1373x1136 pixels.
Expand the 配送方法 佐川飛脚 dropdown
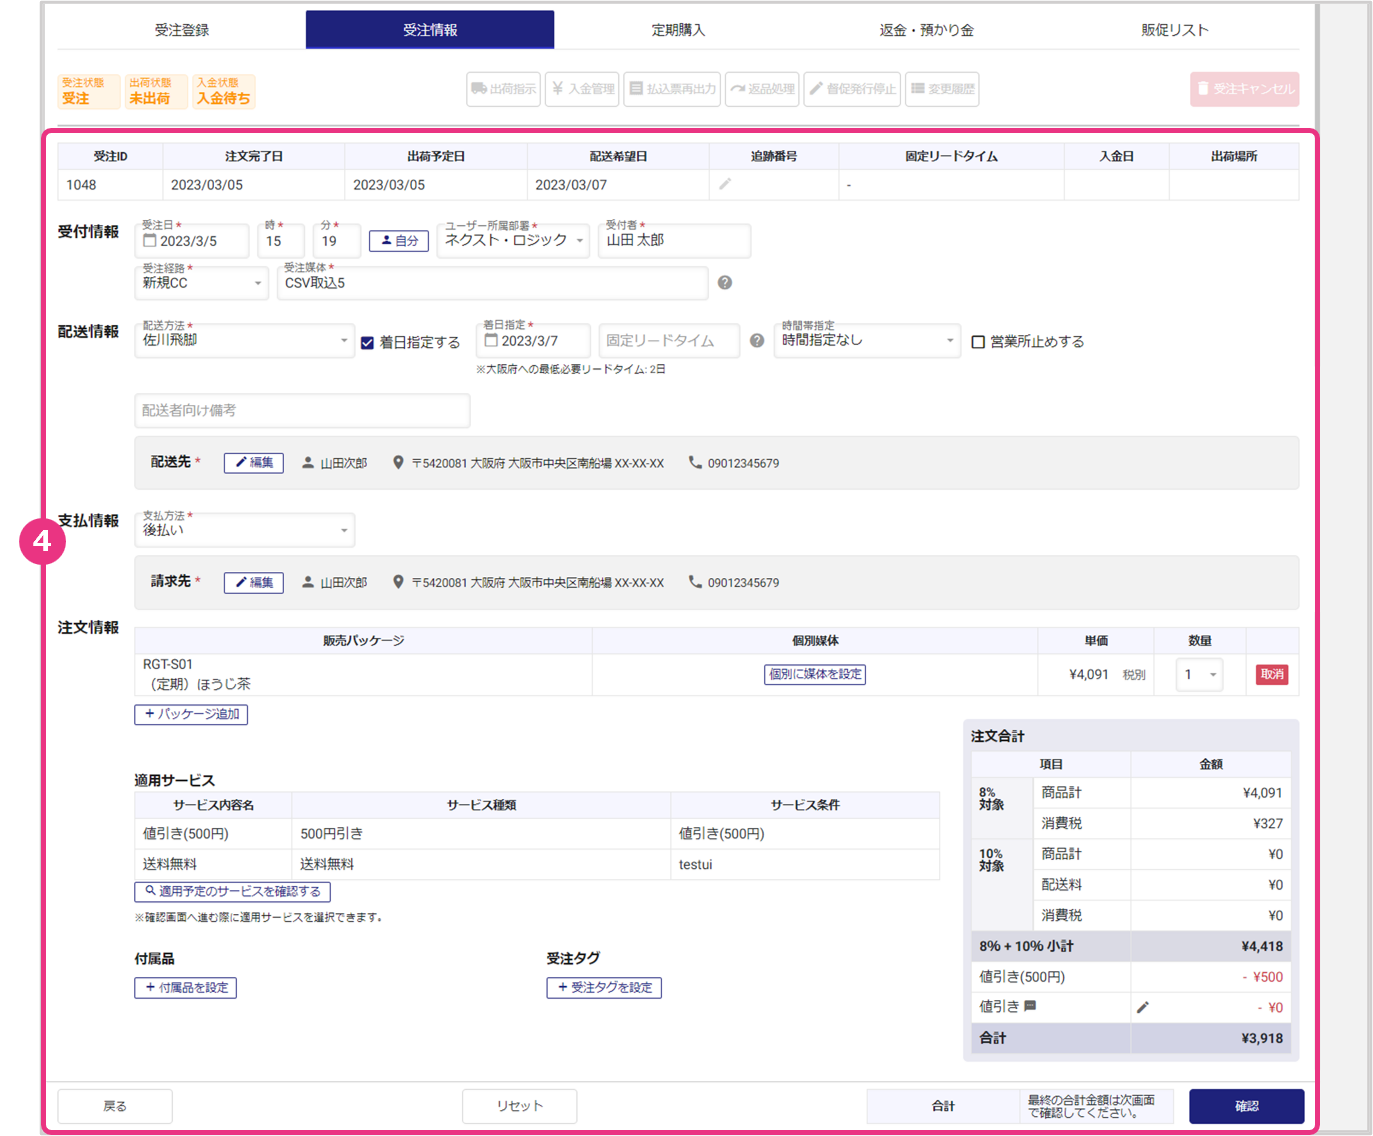tap(244, 341)
